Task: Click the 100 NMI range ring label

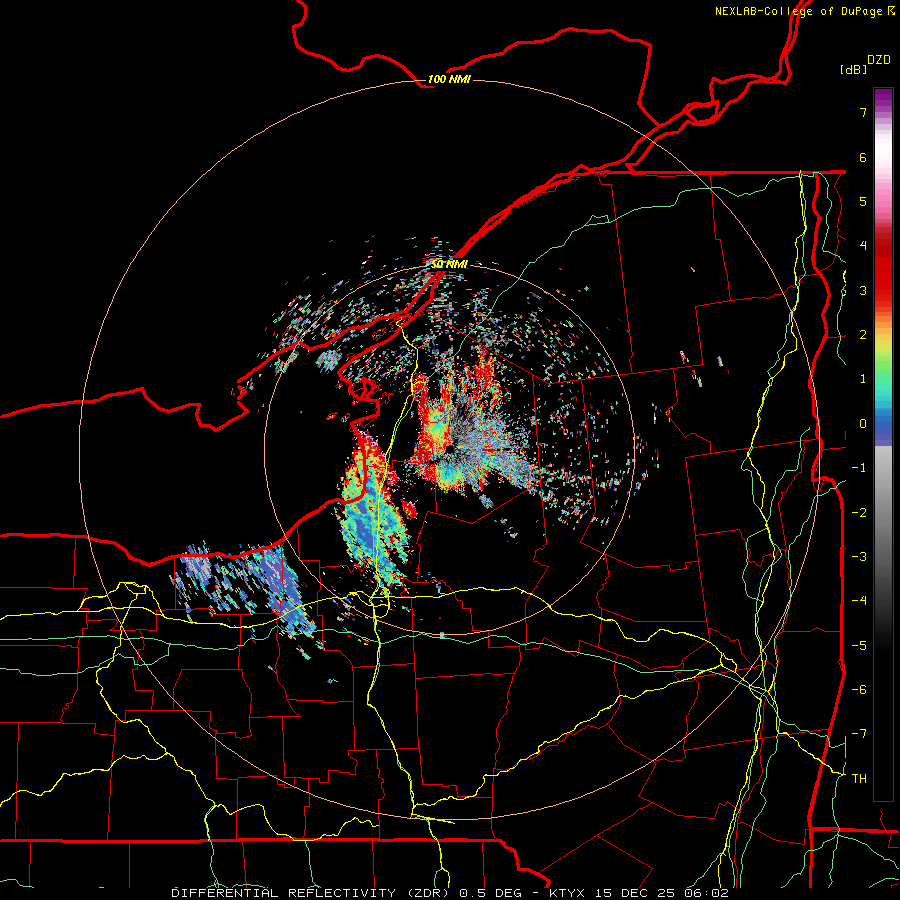Action: coord(449,79)
